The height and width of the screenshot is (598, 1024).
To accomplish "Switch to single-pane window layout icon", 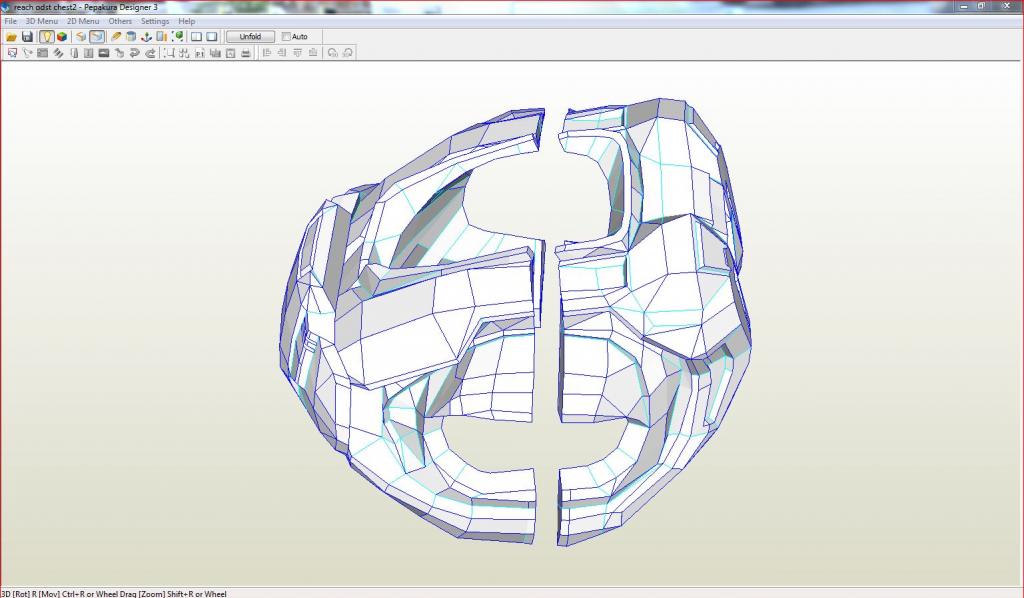I will (x=212, y=37).
